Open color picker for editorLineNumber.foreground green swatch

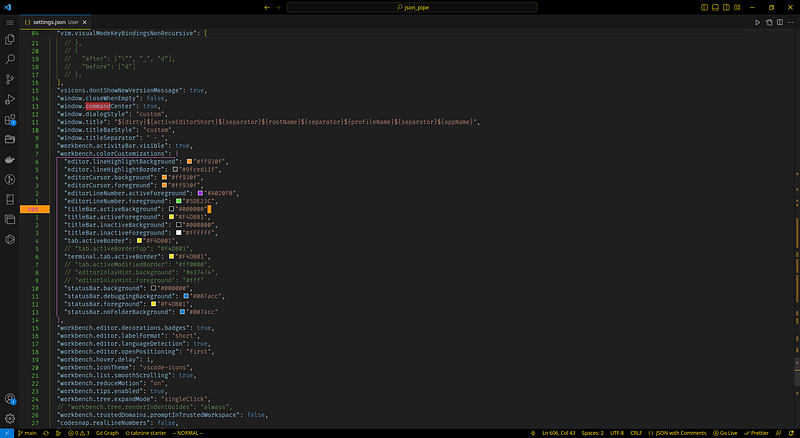[x=179, y=201]
